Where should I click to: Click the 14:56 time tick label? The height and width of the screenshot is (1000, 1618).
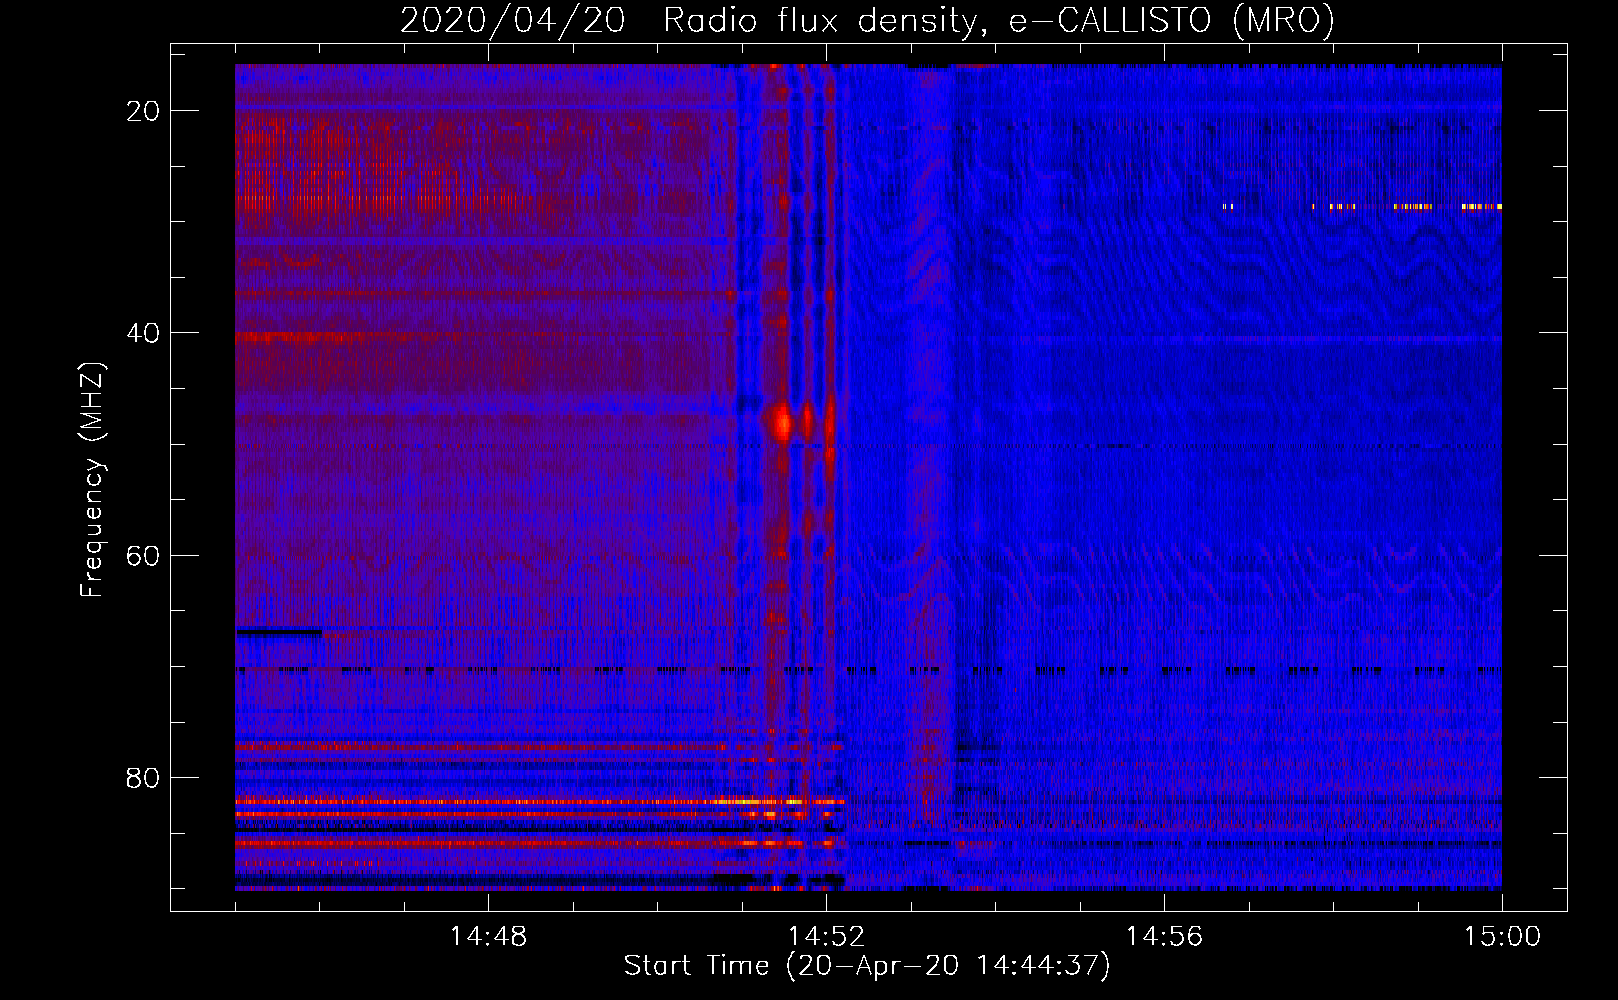(x=1164, y=937)
